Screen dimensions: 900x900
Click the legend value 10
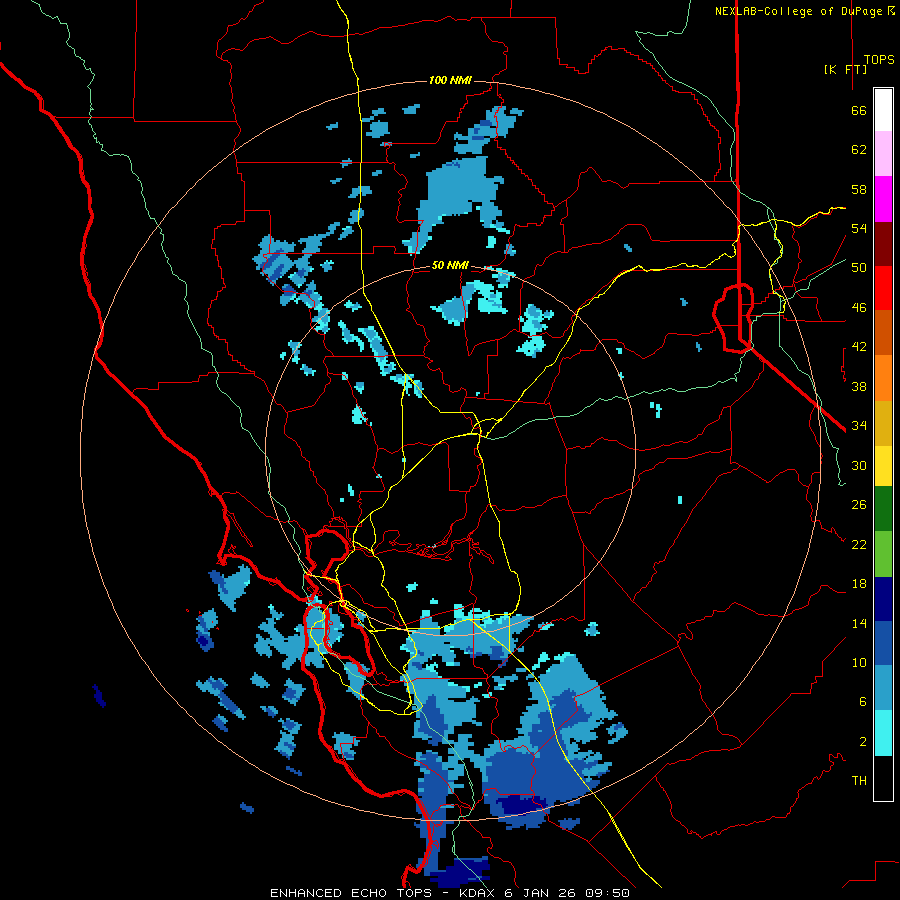pyautogui.click(x=859, y=663)
